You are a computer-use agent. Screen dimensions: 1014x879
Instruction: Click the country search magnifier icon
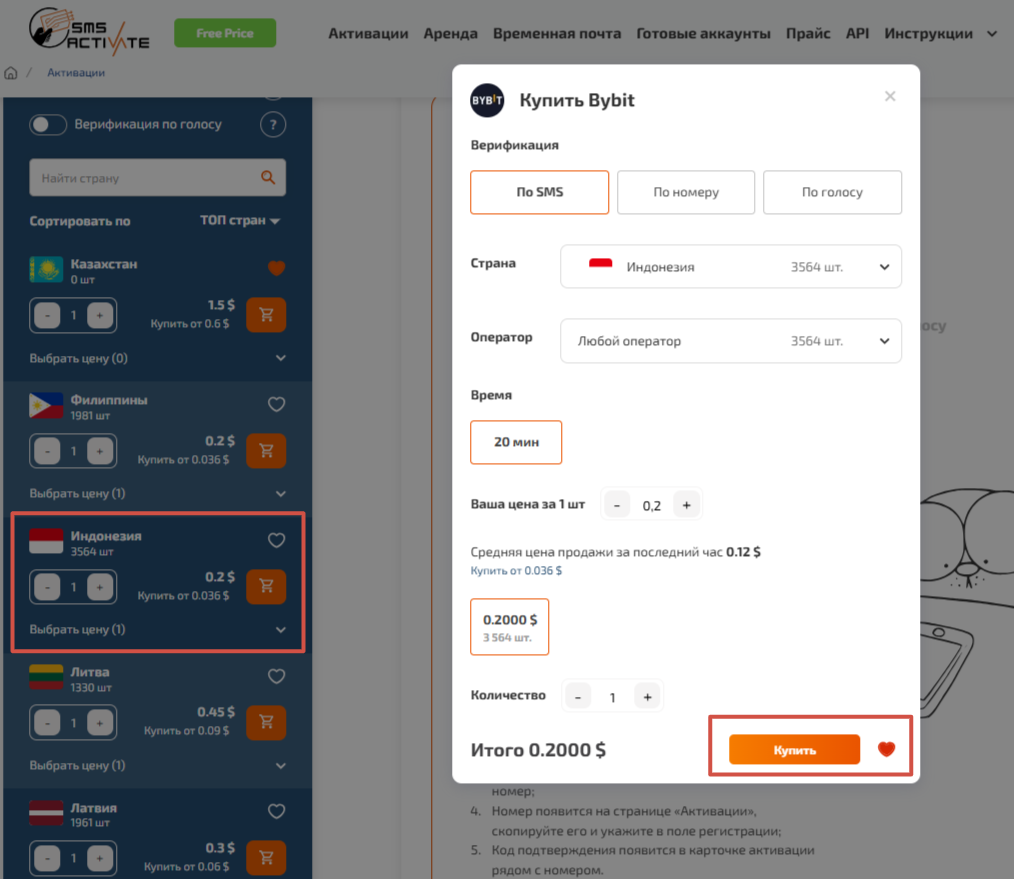coord(268,177)
